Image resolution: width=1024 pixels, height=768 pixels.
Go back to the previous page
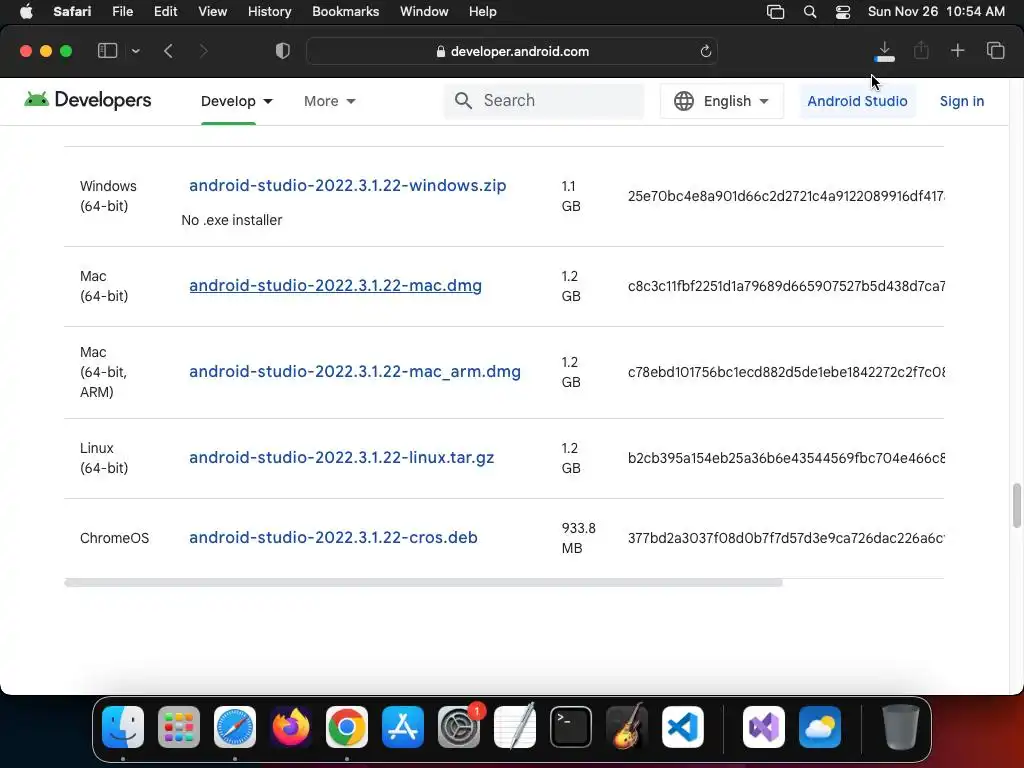click(168, 51)
